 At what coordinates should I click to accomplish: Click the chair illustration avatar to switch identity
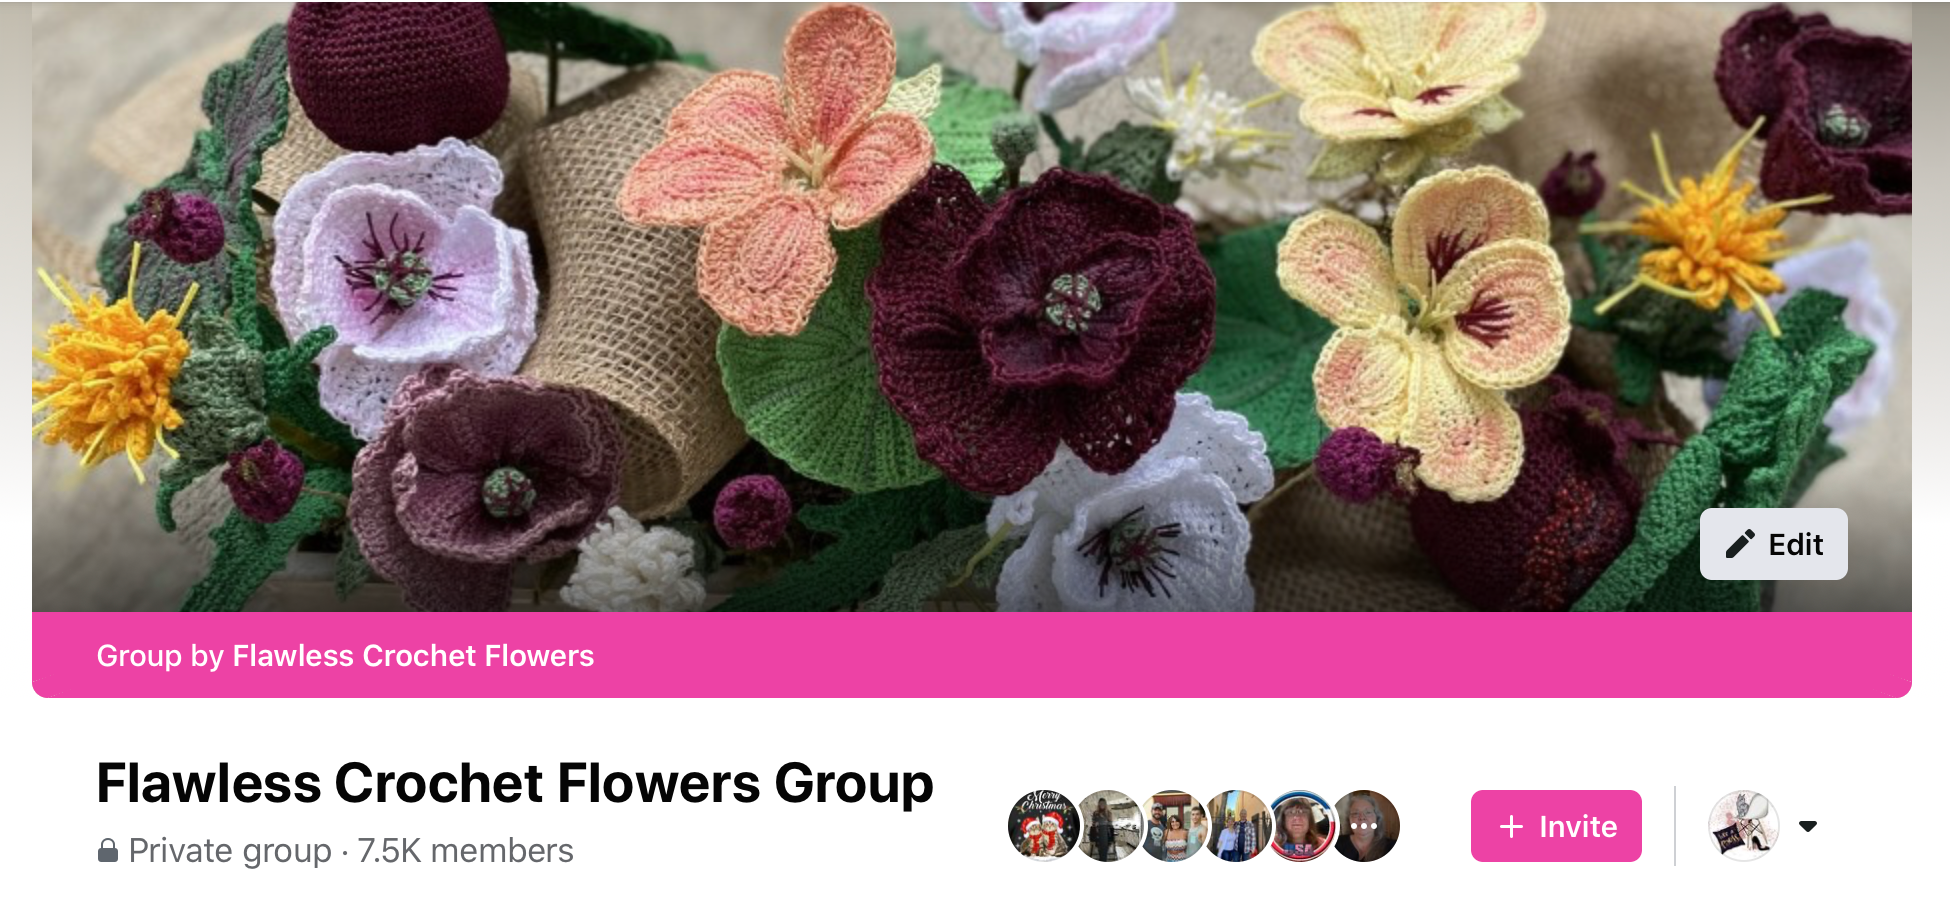1744,826
